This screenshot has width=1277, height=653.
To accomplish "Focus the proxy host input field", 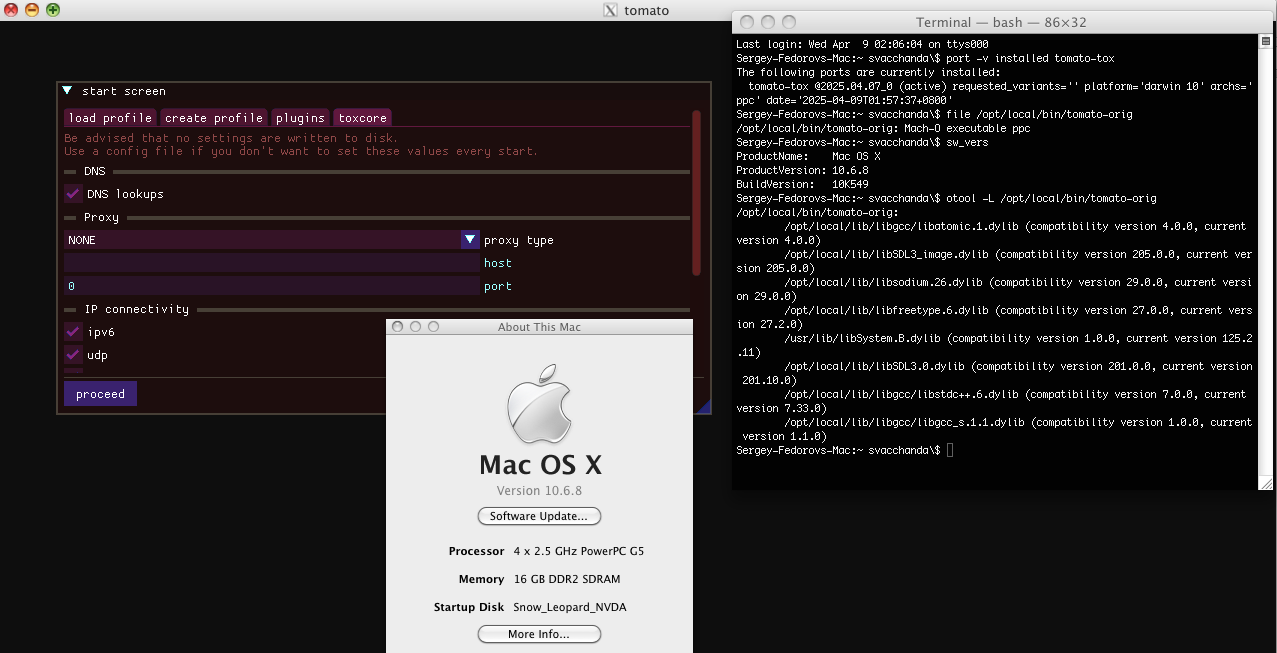I will coord(271,263).
